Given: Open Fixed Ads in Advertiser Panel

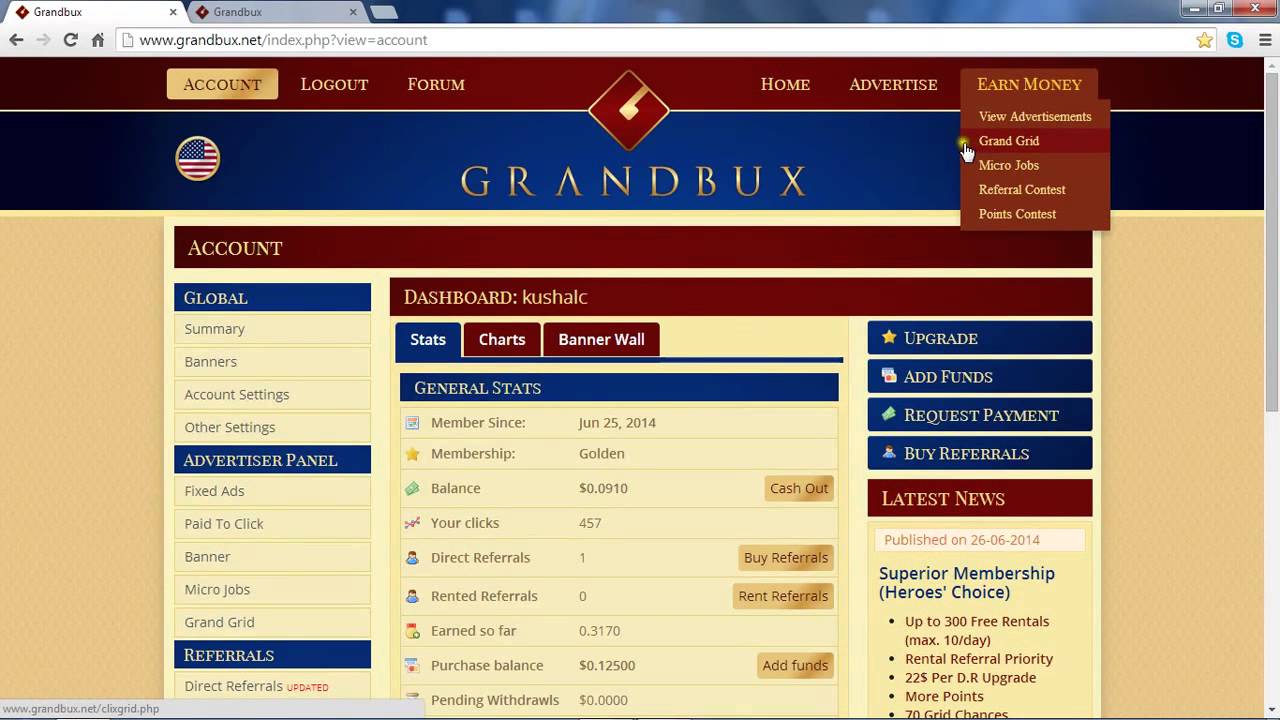Looking at the screenshot, I should point(272,491).
